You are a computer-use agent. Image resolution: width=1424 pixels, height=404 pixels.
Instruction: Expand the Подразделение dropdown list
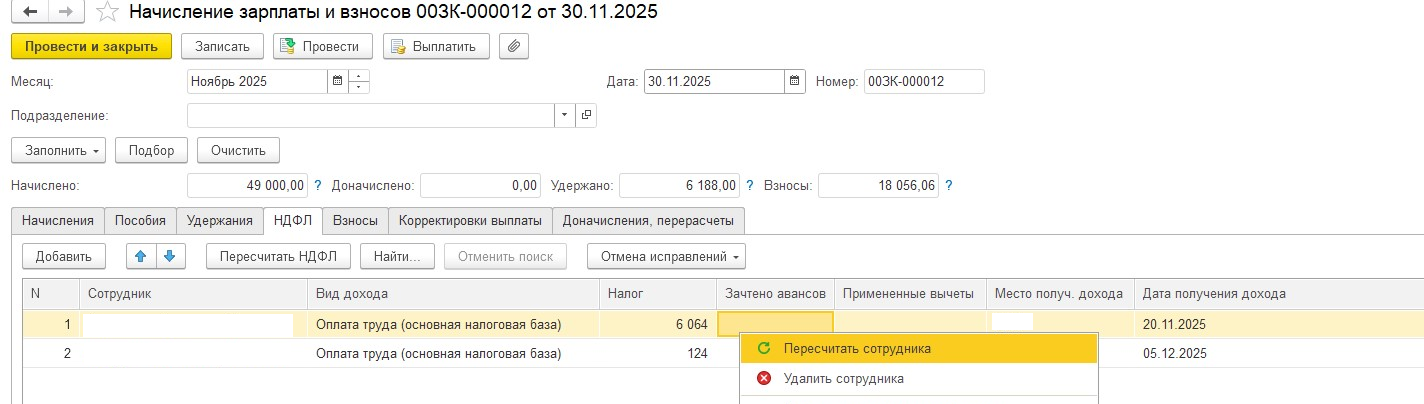point(565,115)
